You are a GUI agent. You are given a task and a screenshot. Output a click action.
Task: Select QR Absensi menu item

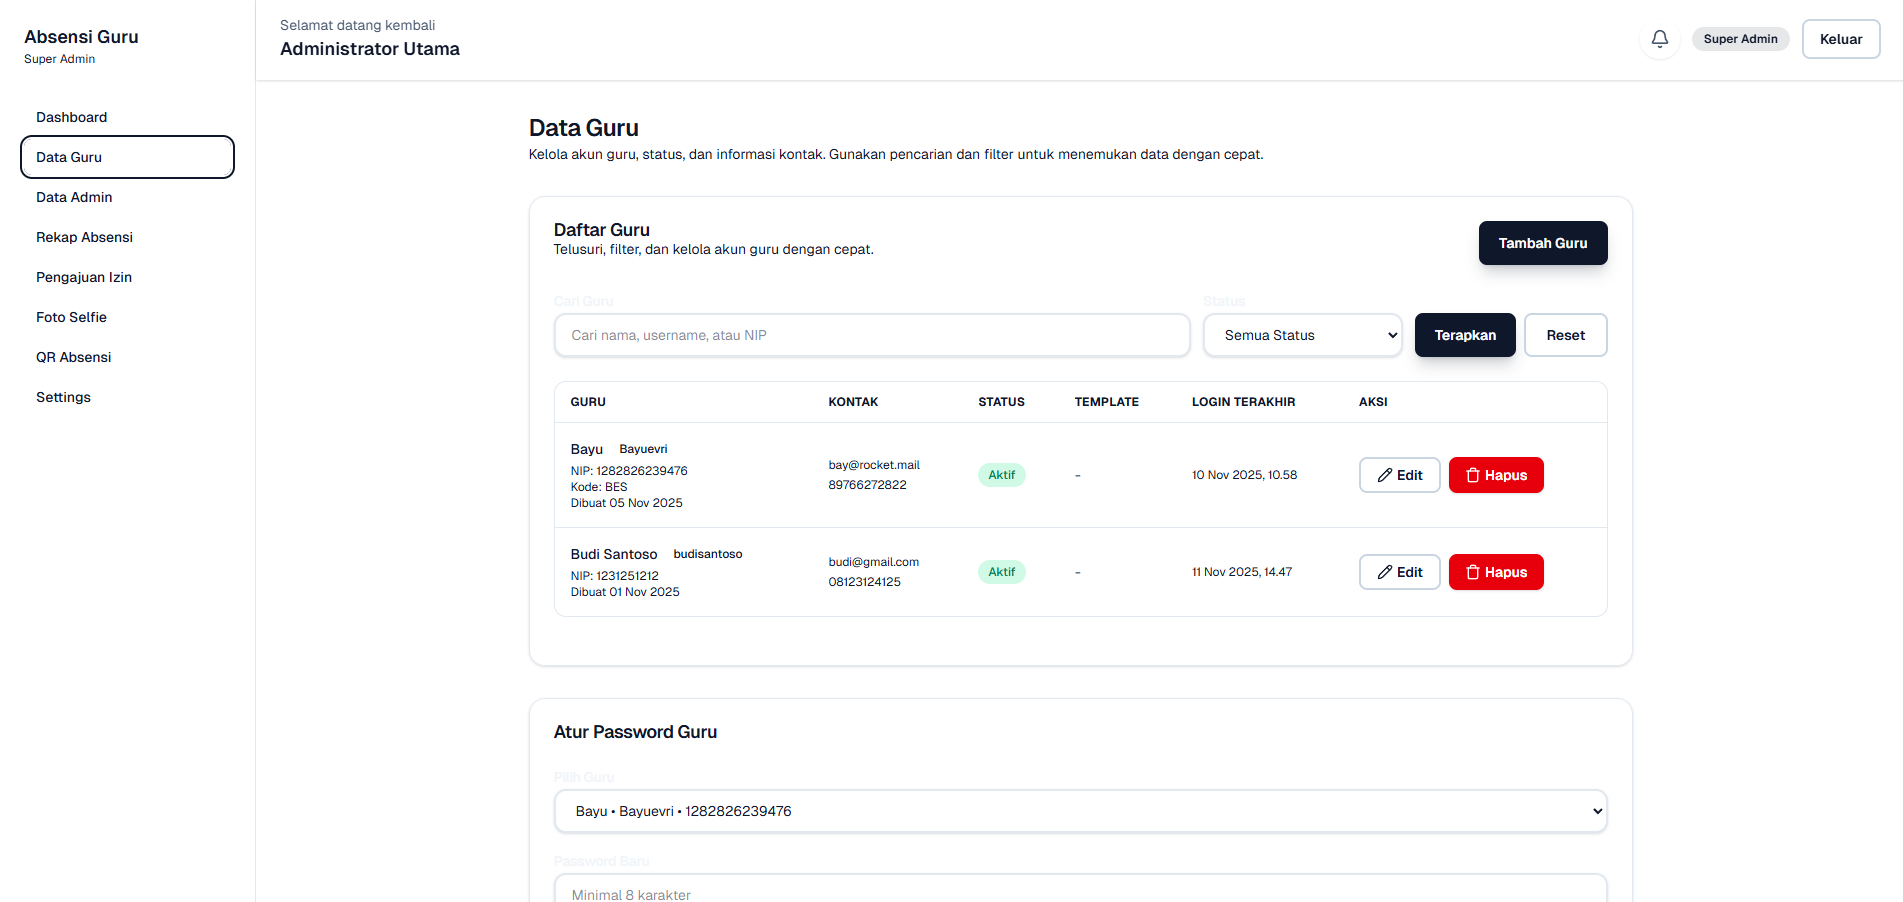pyautogui.click(x=73, y=357)
